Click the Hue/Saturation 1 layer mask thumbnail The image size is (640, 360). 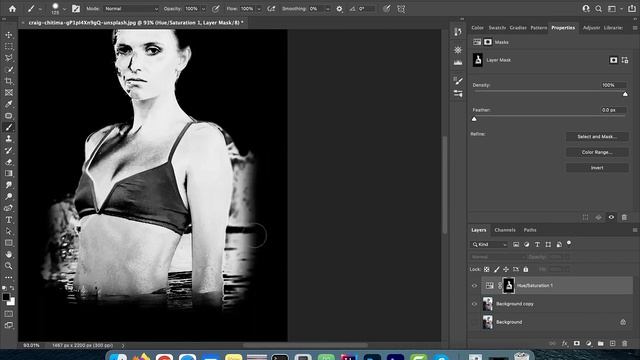[509, 286]
